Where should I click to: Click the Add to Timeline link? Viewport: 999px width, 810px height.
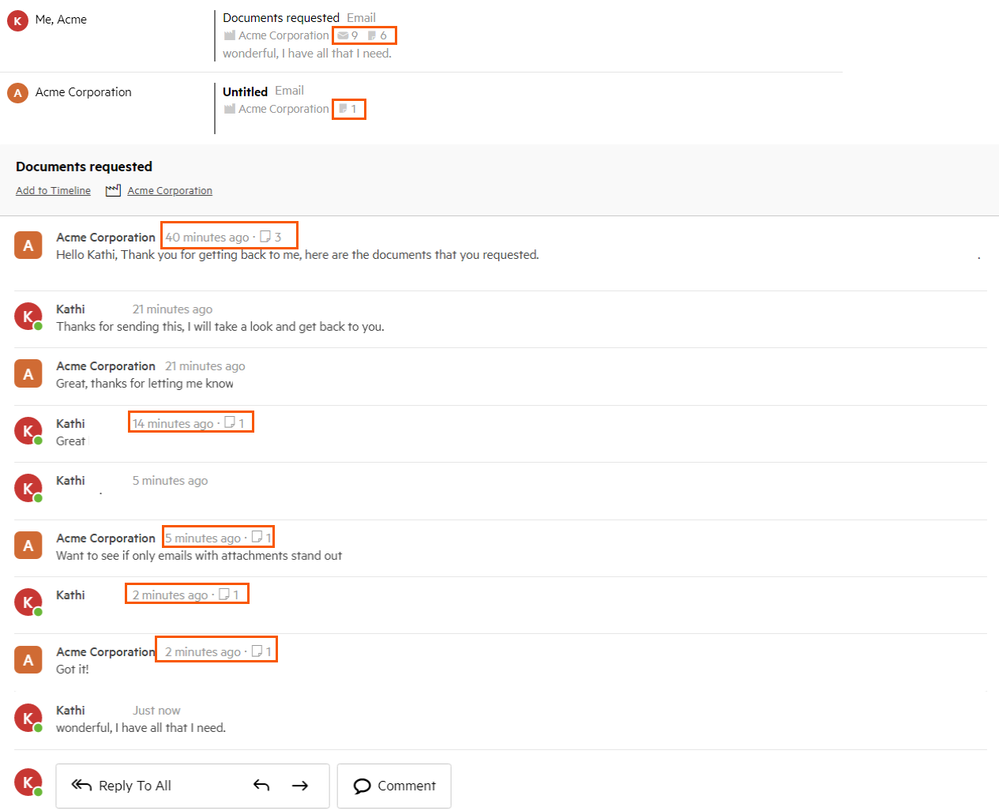pos(53,191)
